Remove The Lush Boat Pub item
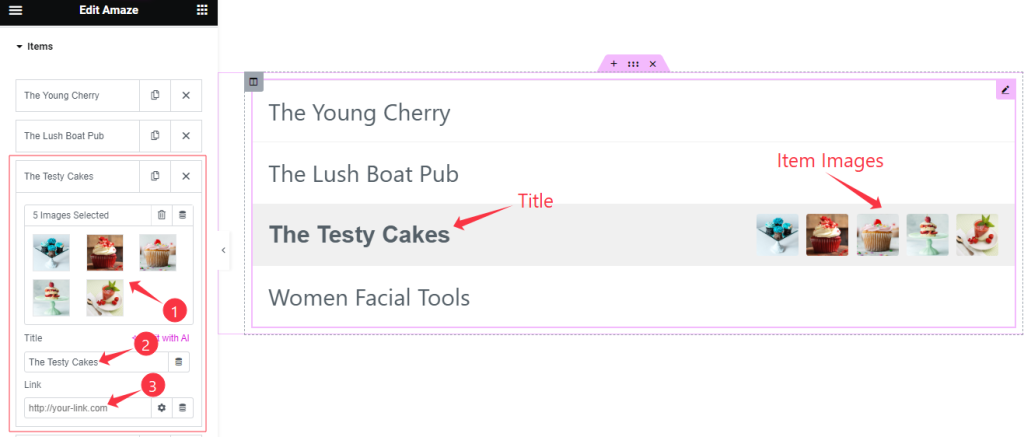Viewport: 1024px width, 437px height. (x=186, y=136)
